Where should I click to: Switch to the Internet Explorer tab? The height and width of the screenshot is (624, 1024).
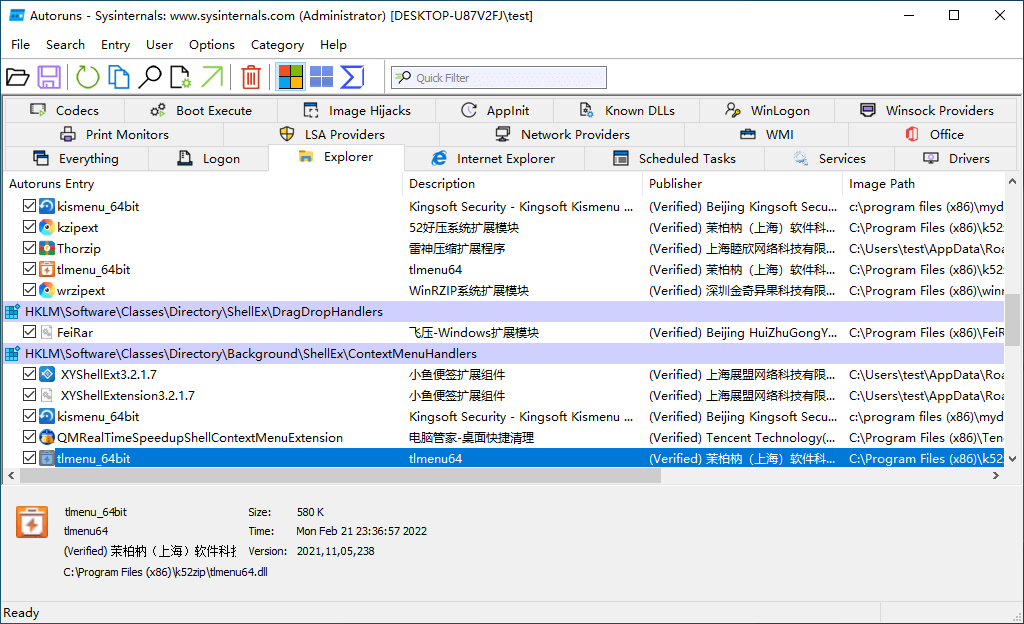coord(494,159)
